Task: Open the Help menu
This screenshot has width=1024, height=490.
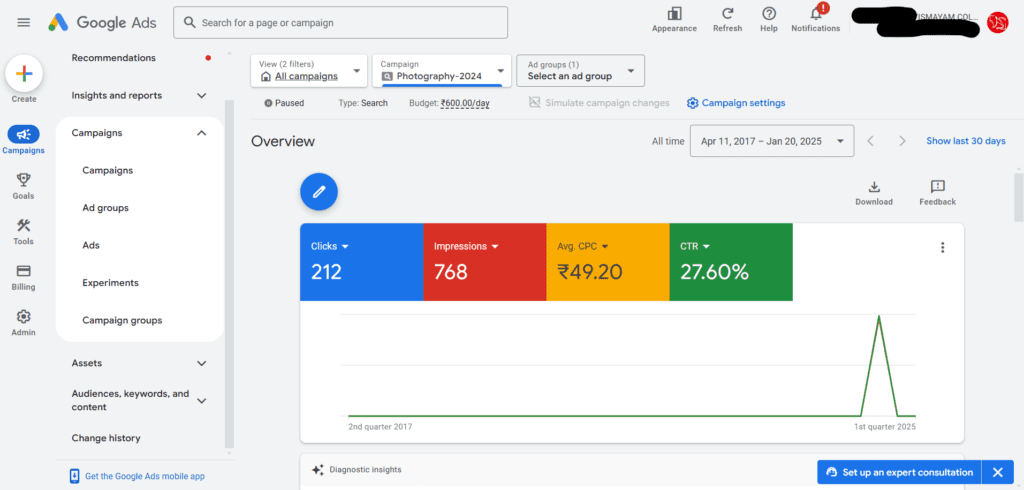Action: click(x=769, y=20)
